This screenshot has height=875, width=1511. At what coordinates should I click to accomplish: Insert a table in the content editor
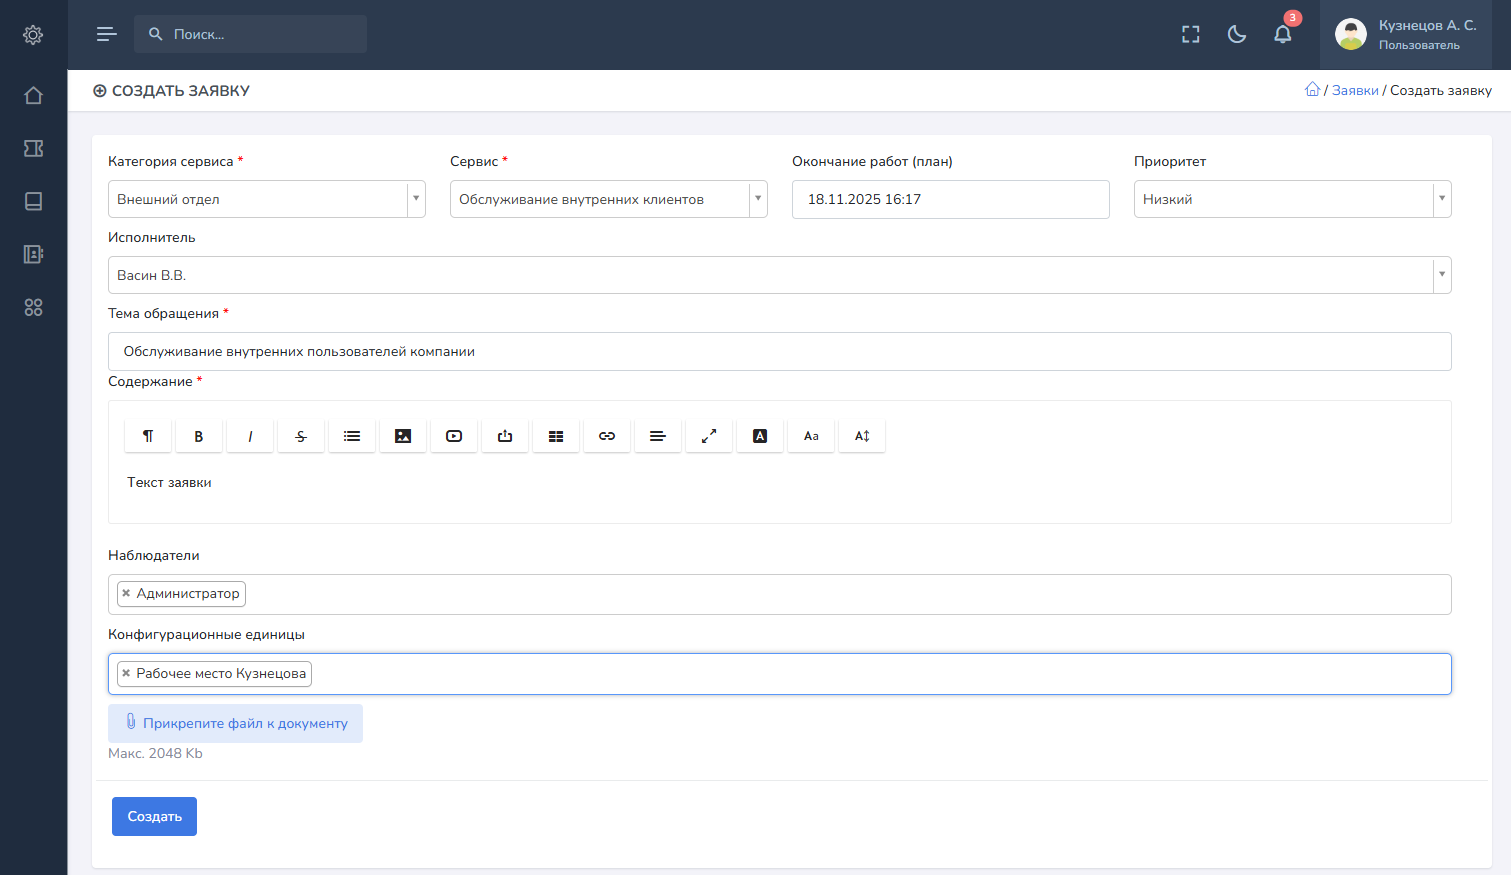pos(556,436)
